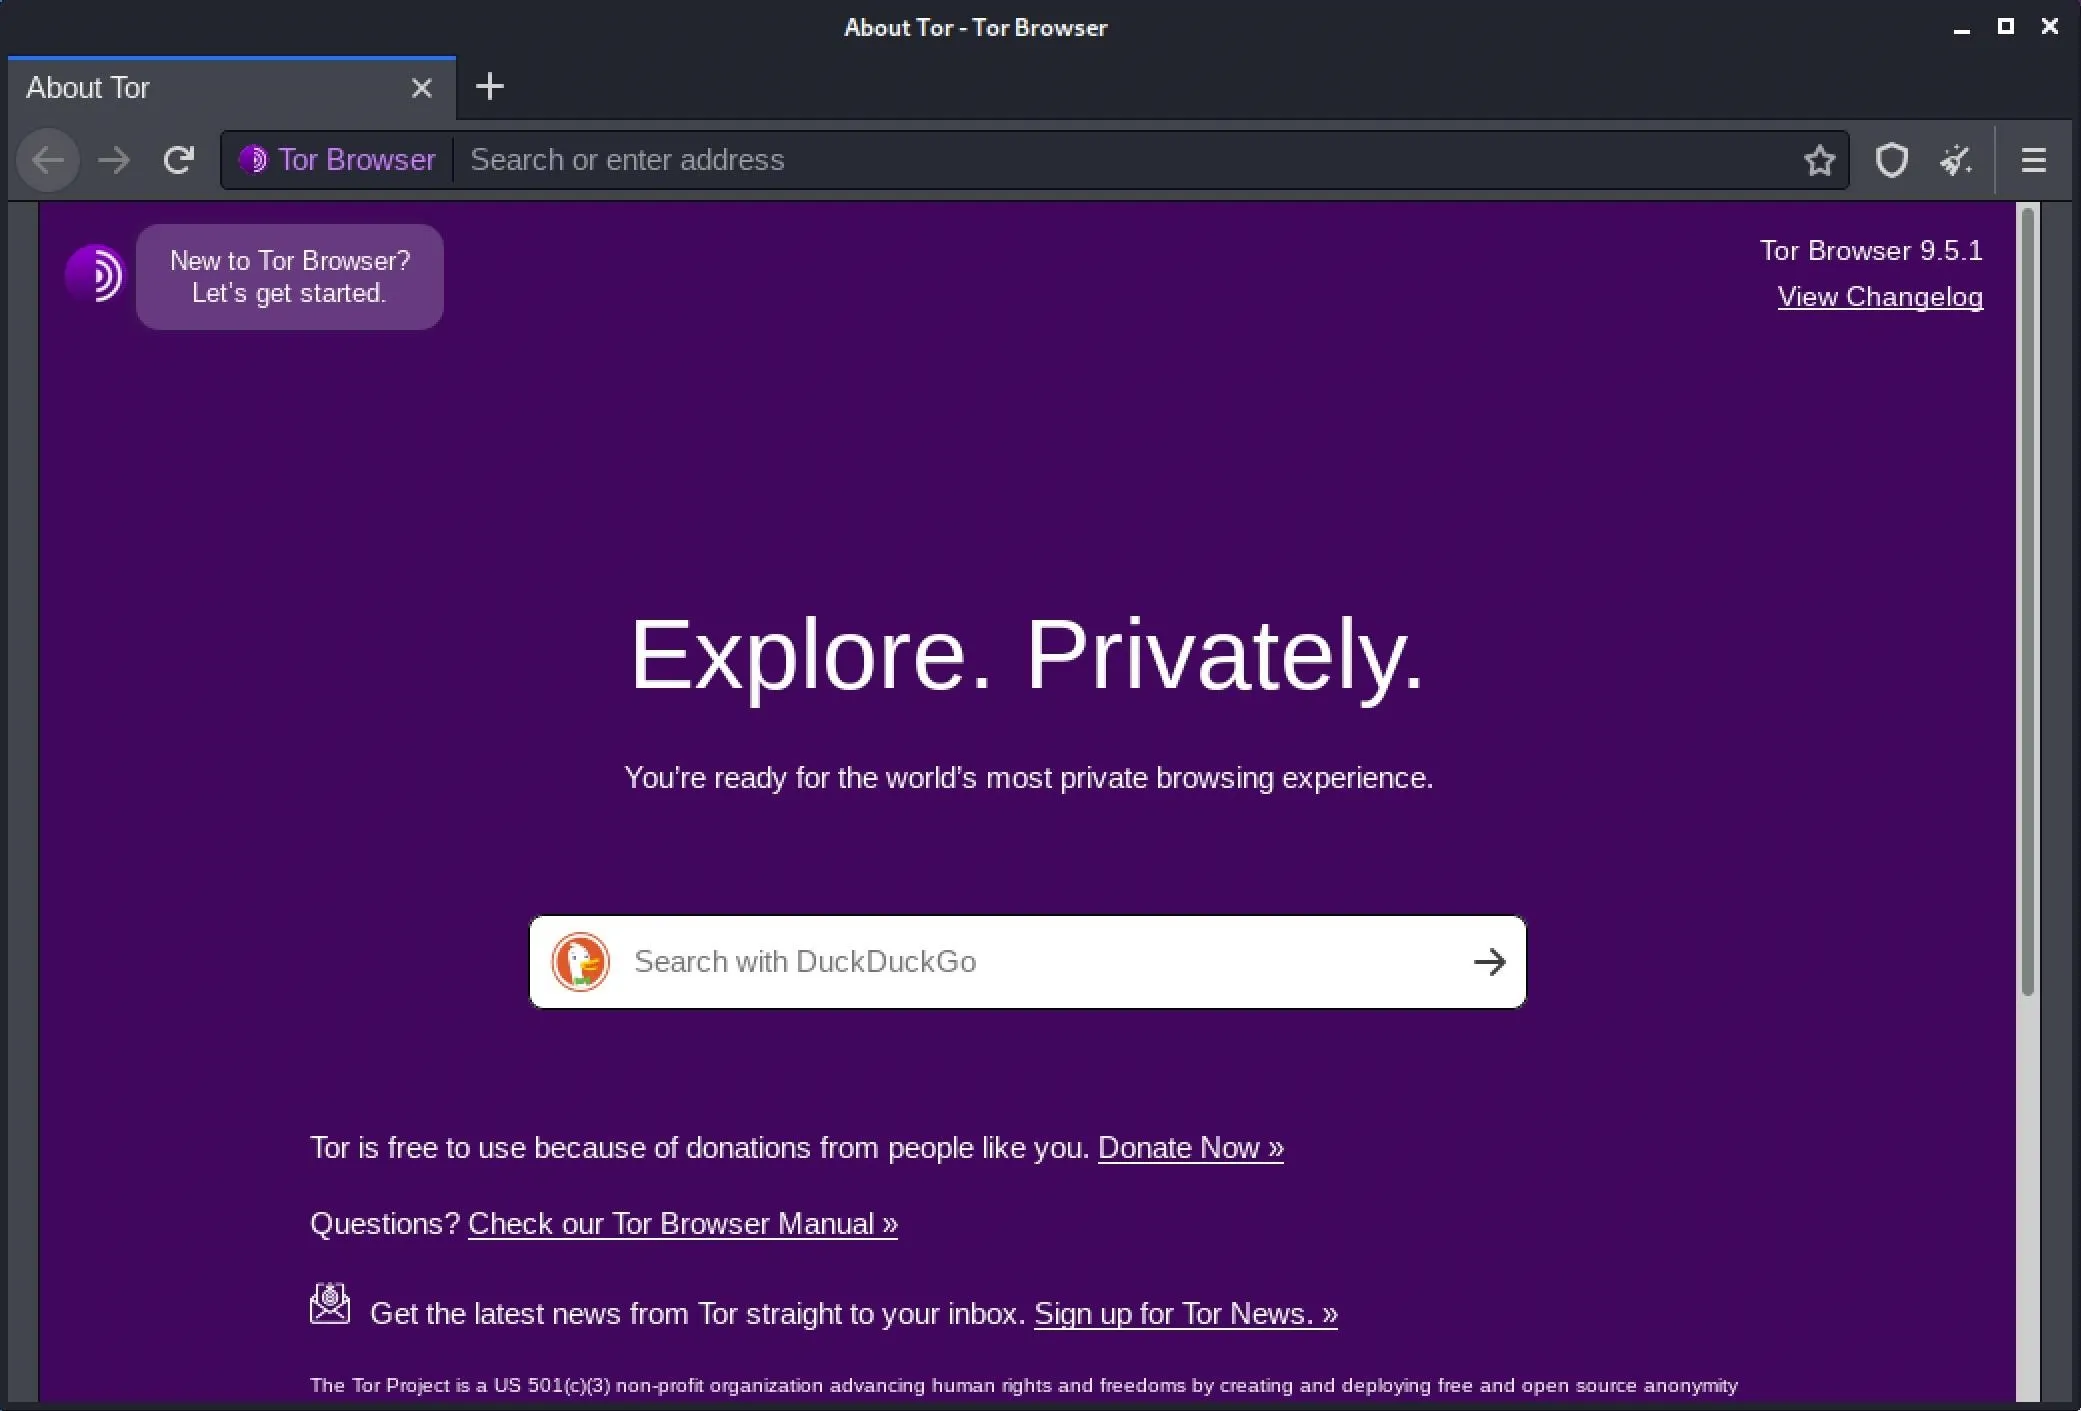Open the New to Tor Browser onboarding bubble
Screen dimensions: 2081x1411
(x=290, y=277)
